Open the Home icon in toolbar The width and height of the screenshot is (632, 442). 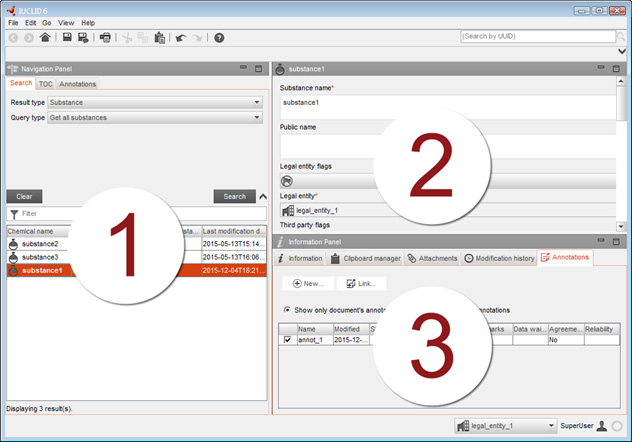click(x=45, y=37)
